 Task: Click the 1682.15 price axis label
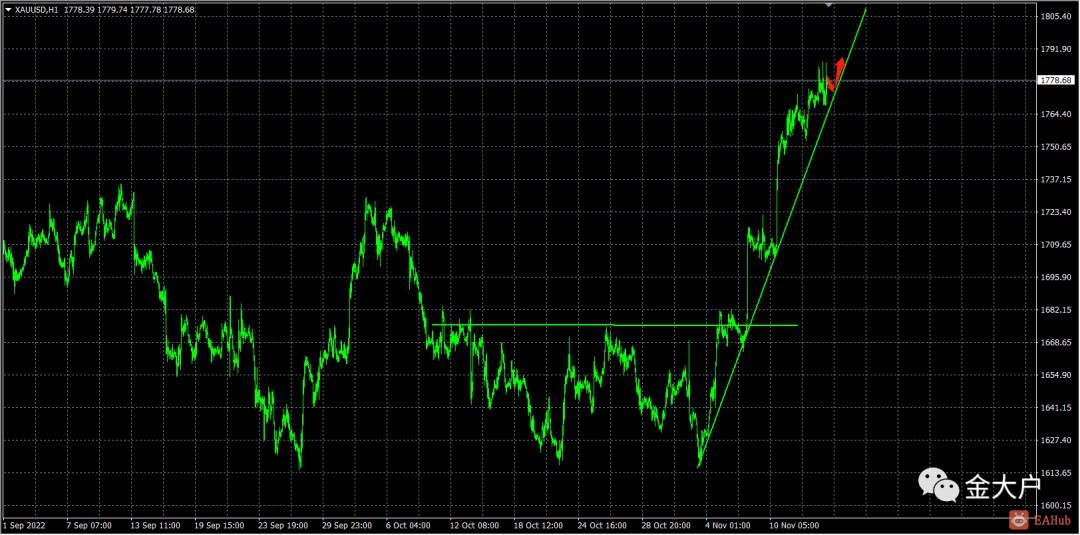(x=1055, y=310)
